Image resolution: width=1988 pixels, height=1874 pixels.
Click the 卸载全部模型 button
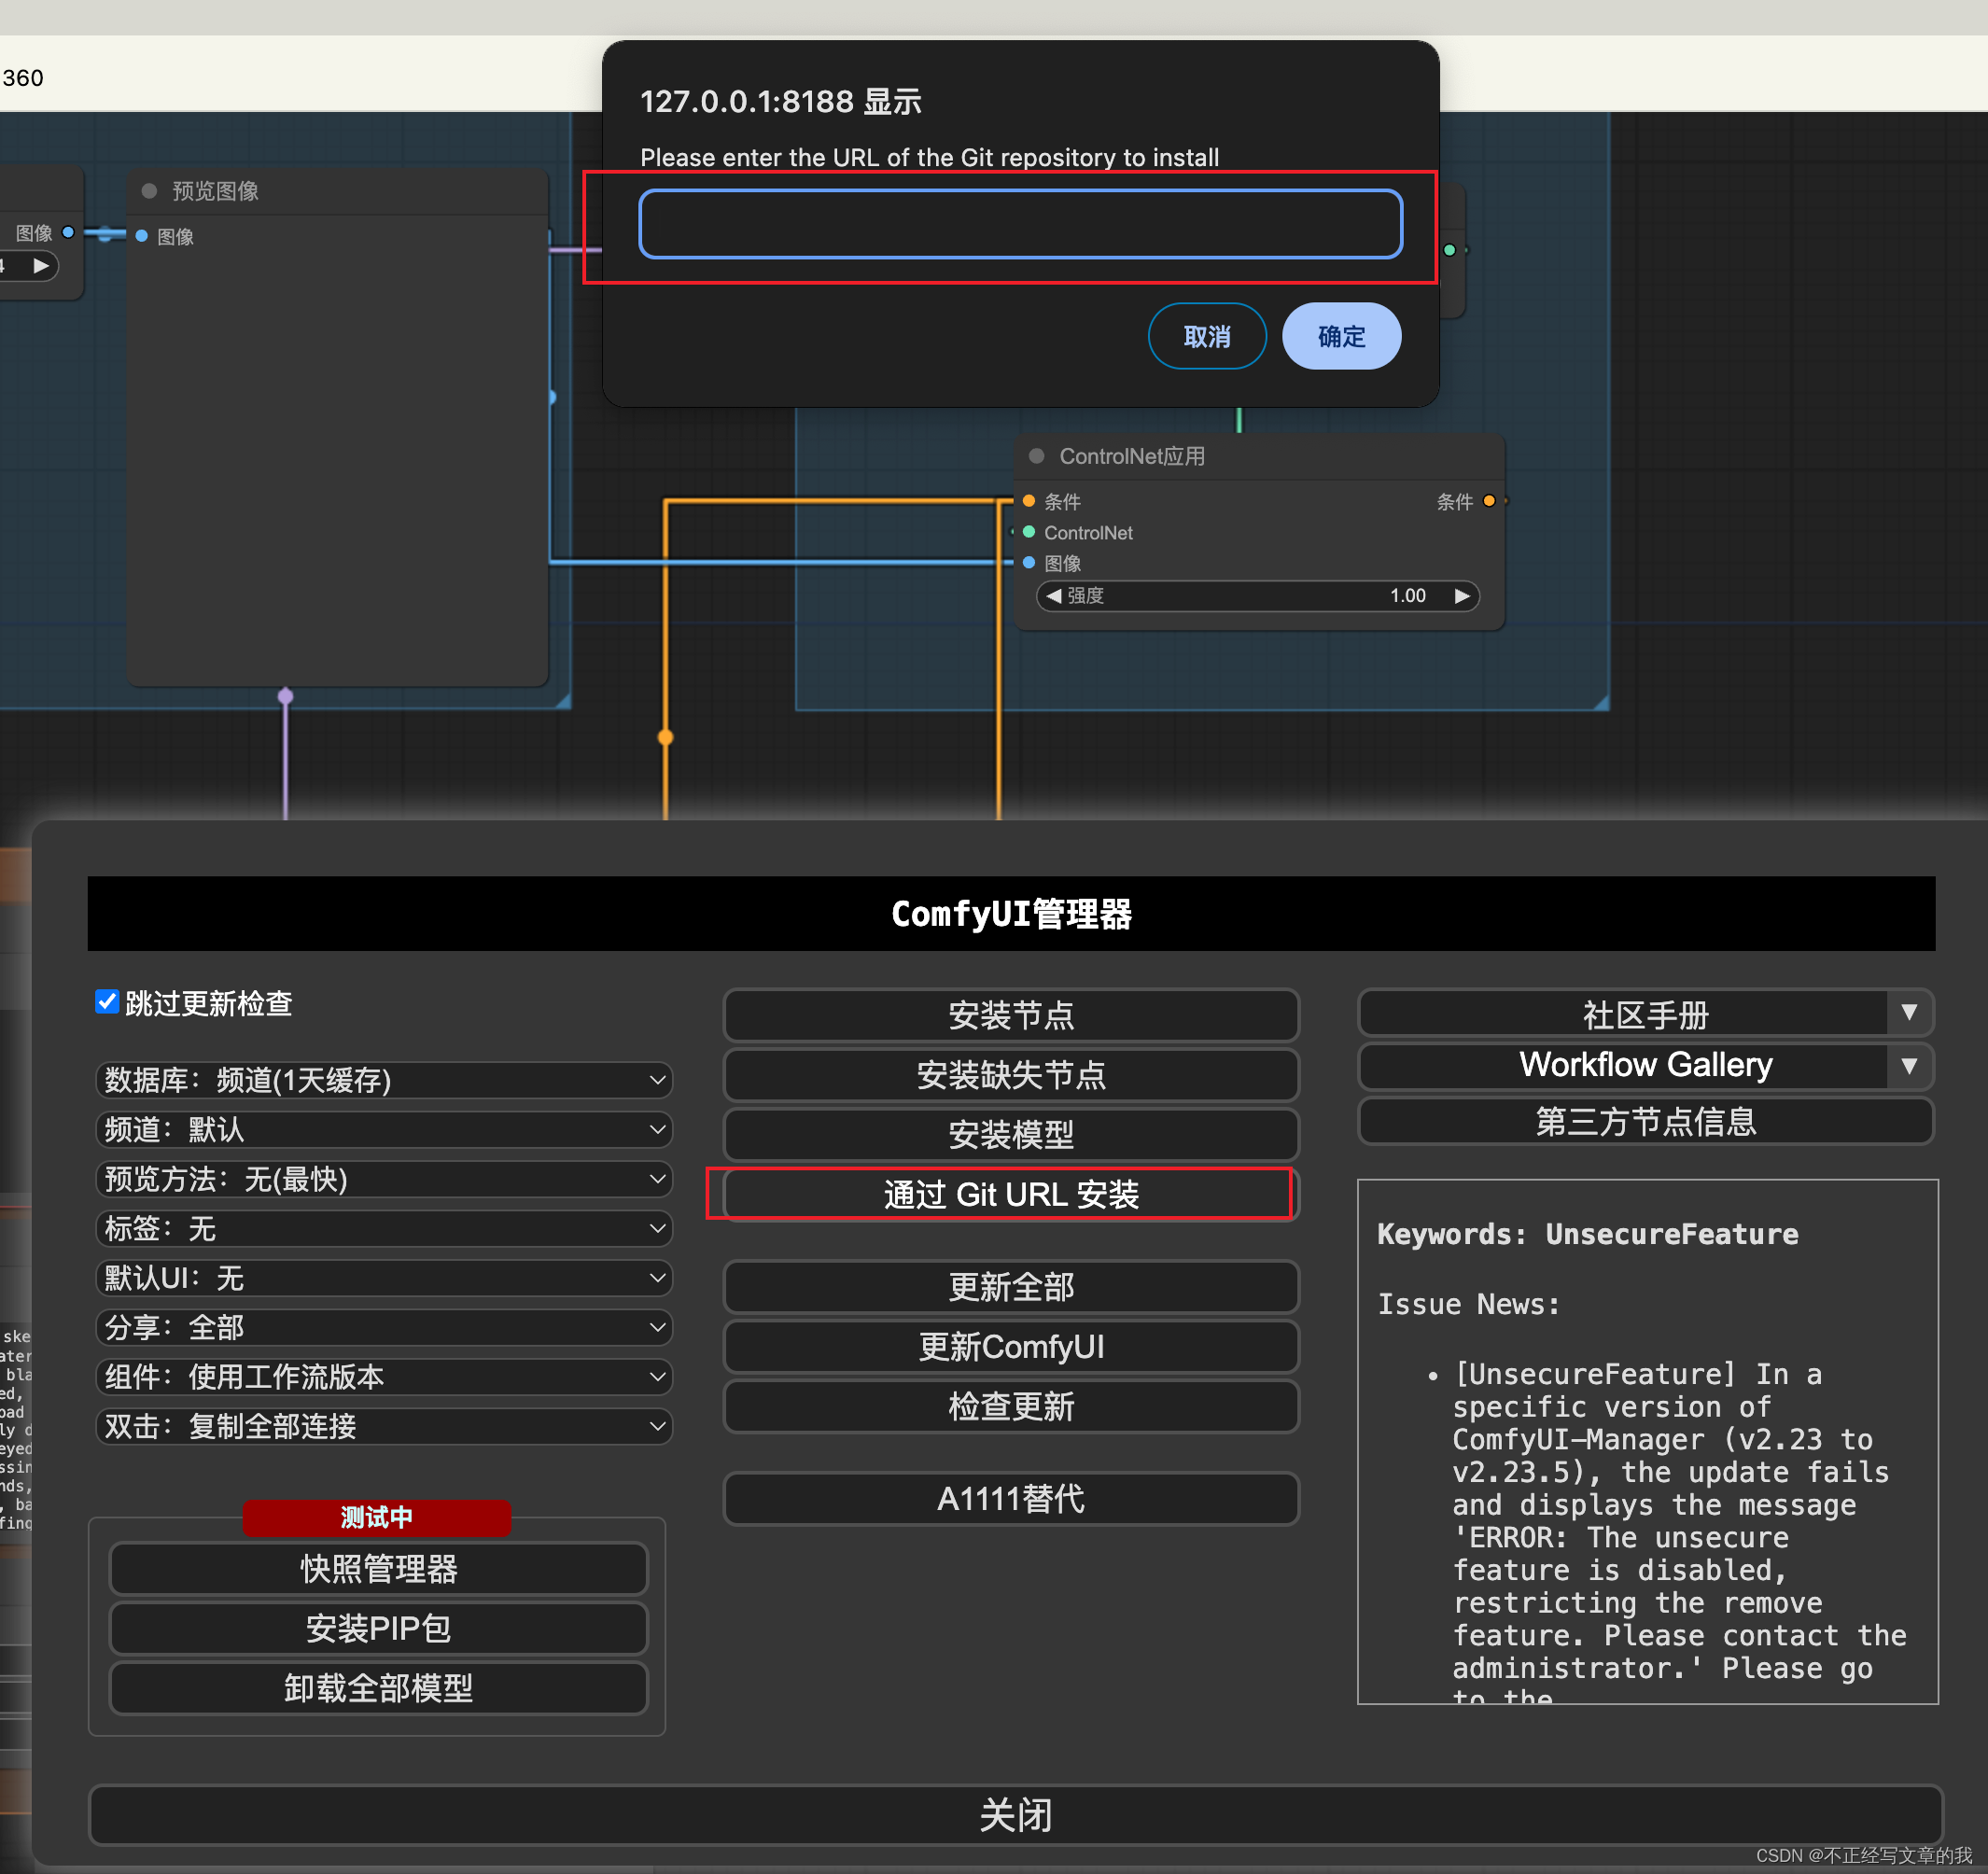pos(378,1688)
